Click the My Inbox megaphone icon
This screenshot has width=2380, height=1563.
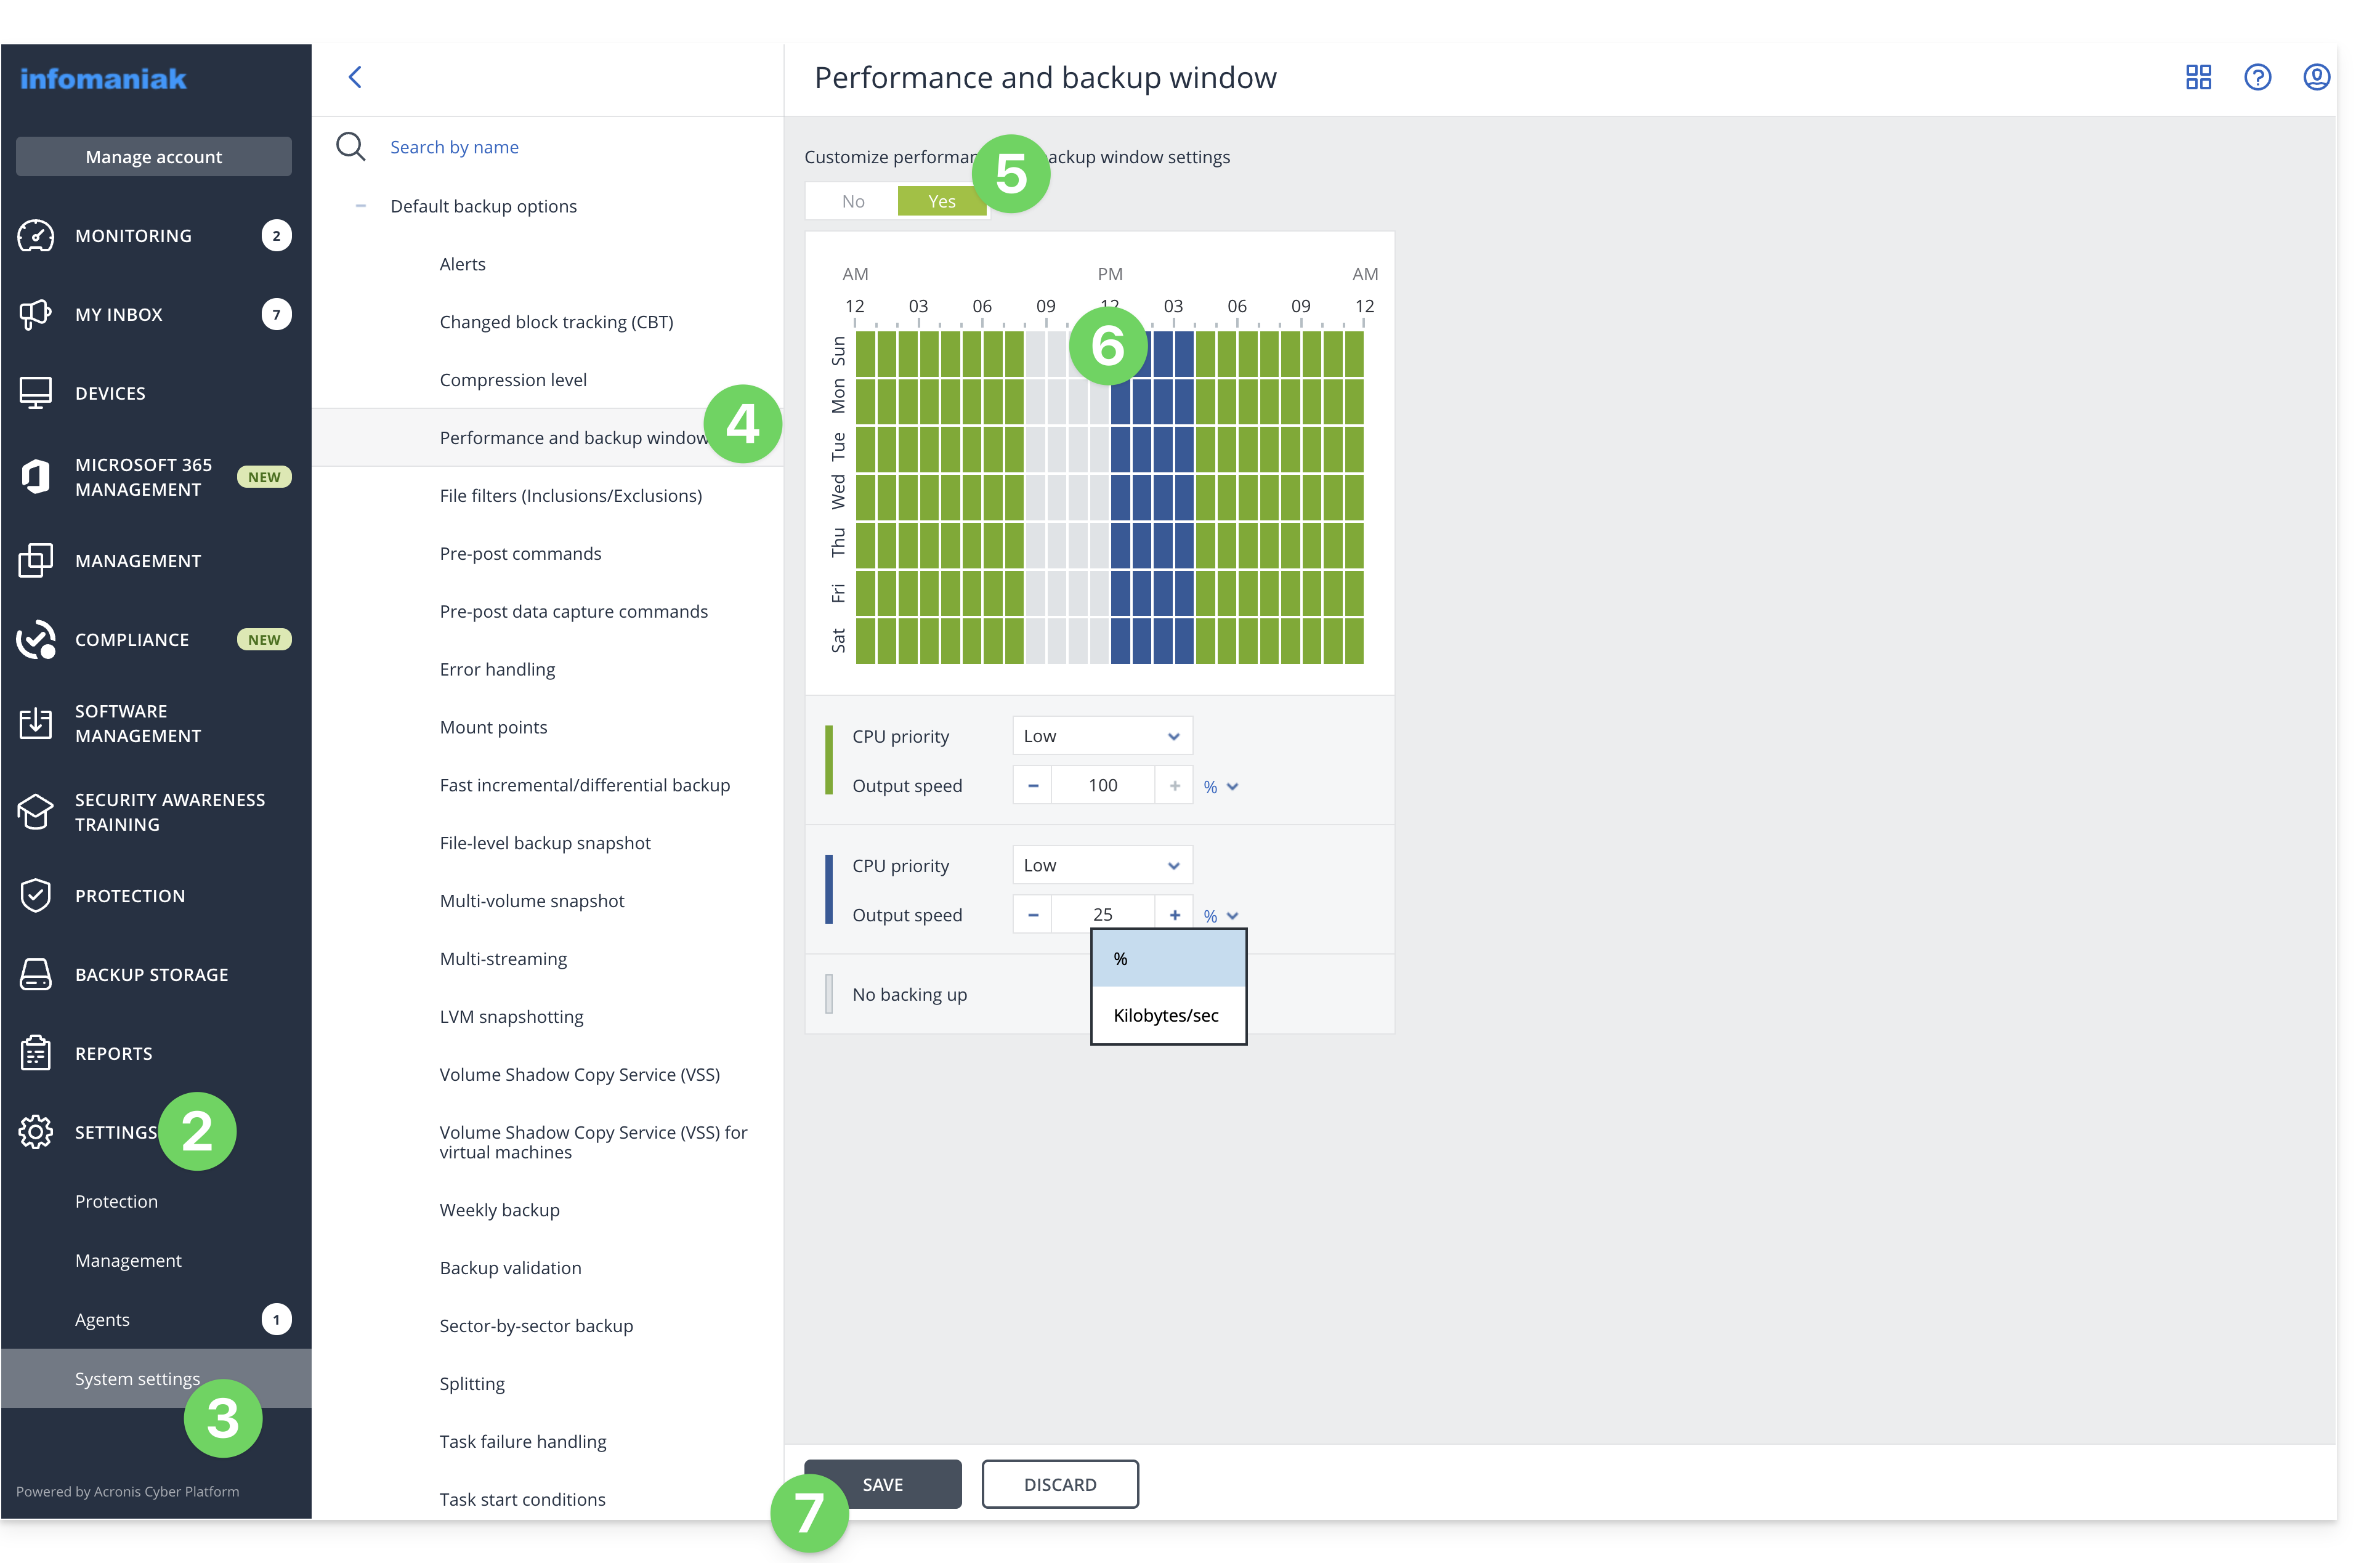(36, 314)
